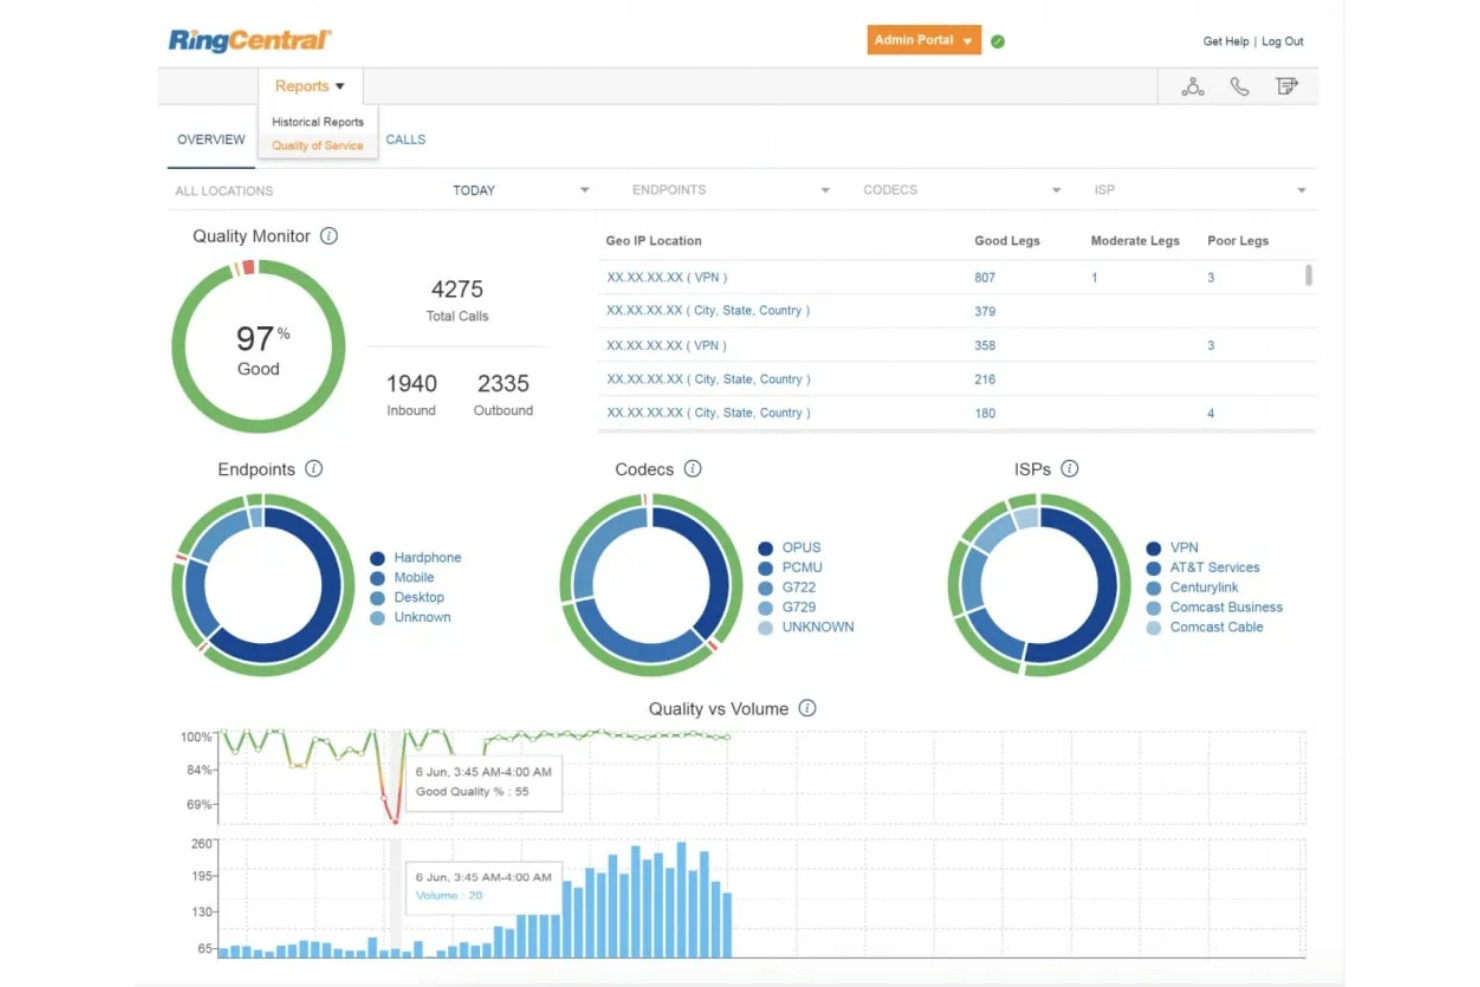1480x987 pixels.
Task: Open the report export icon in the toolbar
Action: click(1287, 87)
